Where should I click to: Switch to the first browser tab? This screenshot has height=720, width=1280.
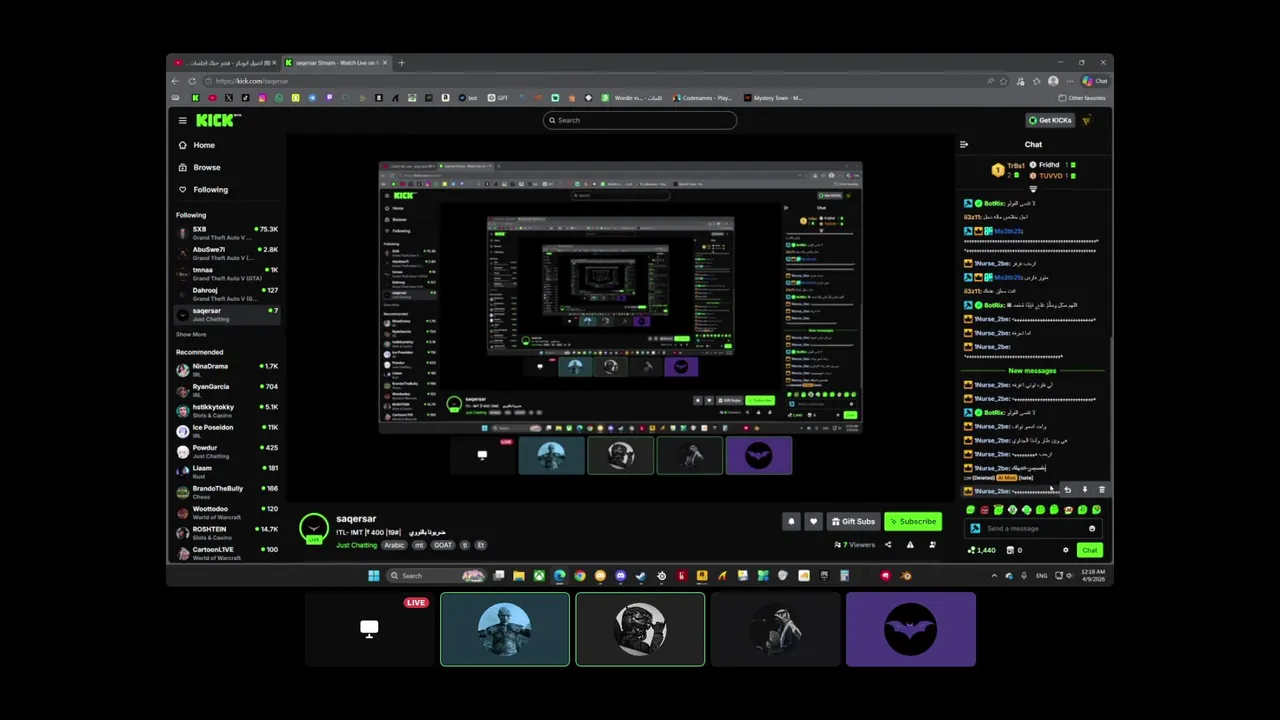(225, 63)
